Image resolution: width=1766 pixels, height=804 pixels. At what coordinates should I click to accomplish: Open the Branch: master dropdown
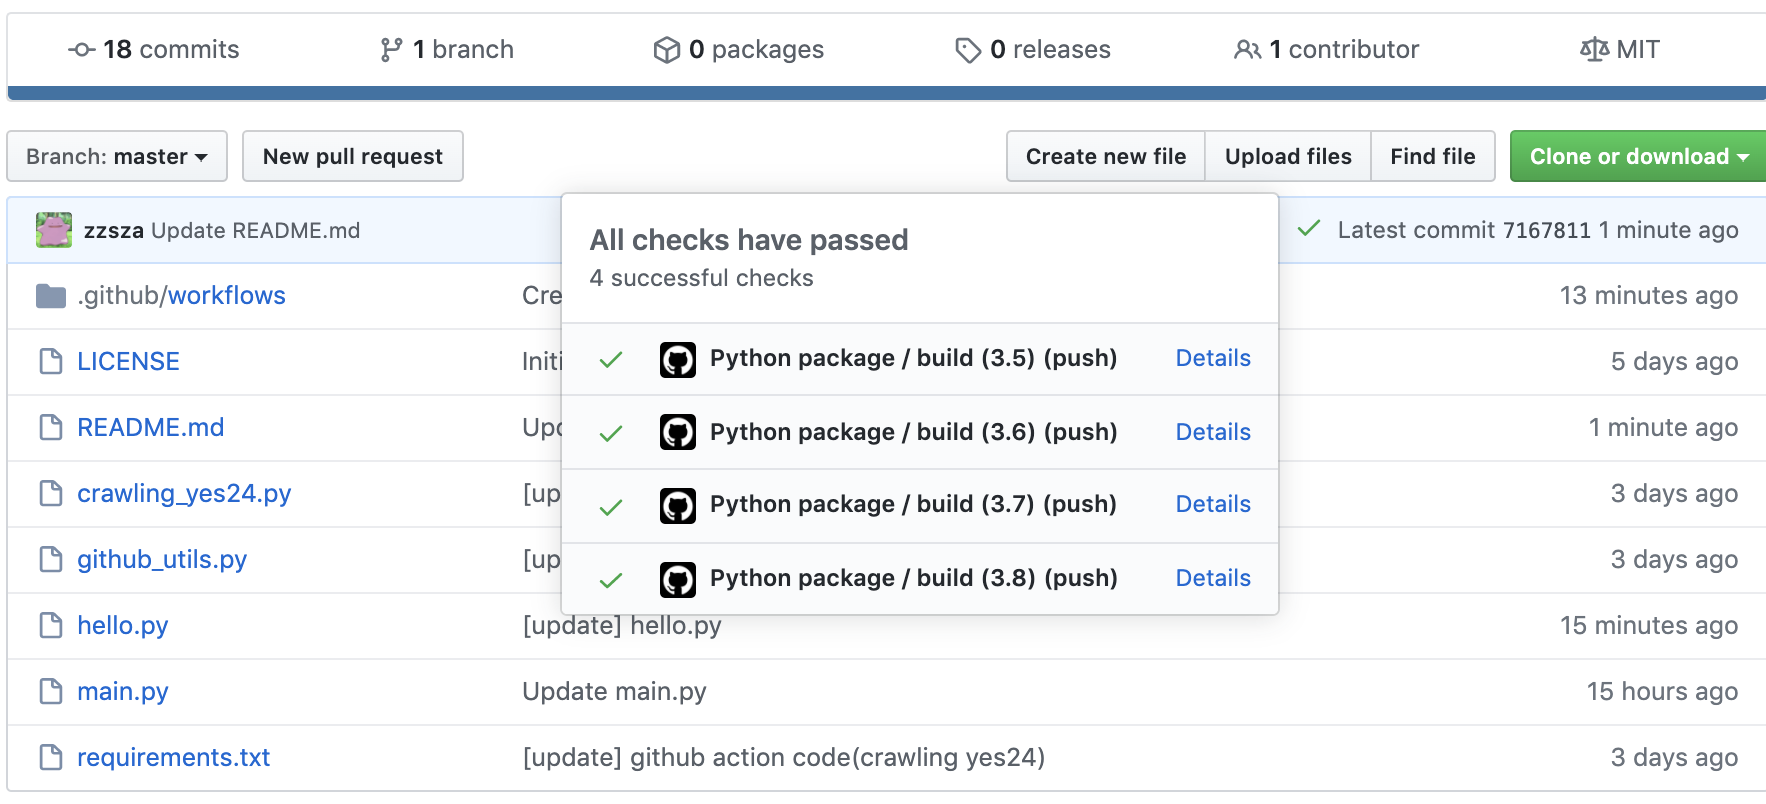(117, 157)
